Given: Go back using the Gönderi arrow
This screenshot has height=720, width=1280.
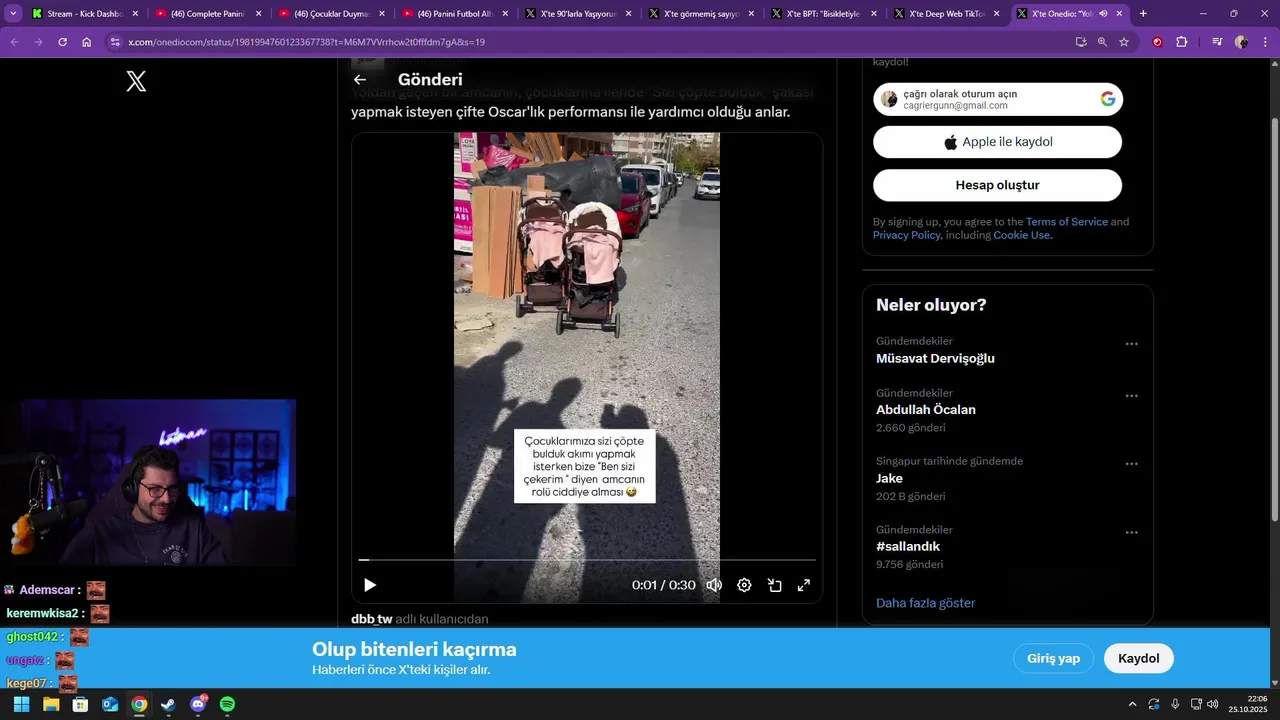Looking at the screenshot, I should 360,80.
